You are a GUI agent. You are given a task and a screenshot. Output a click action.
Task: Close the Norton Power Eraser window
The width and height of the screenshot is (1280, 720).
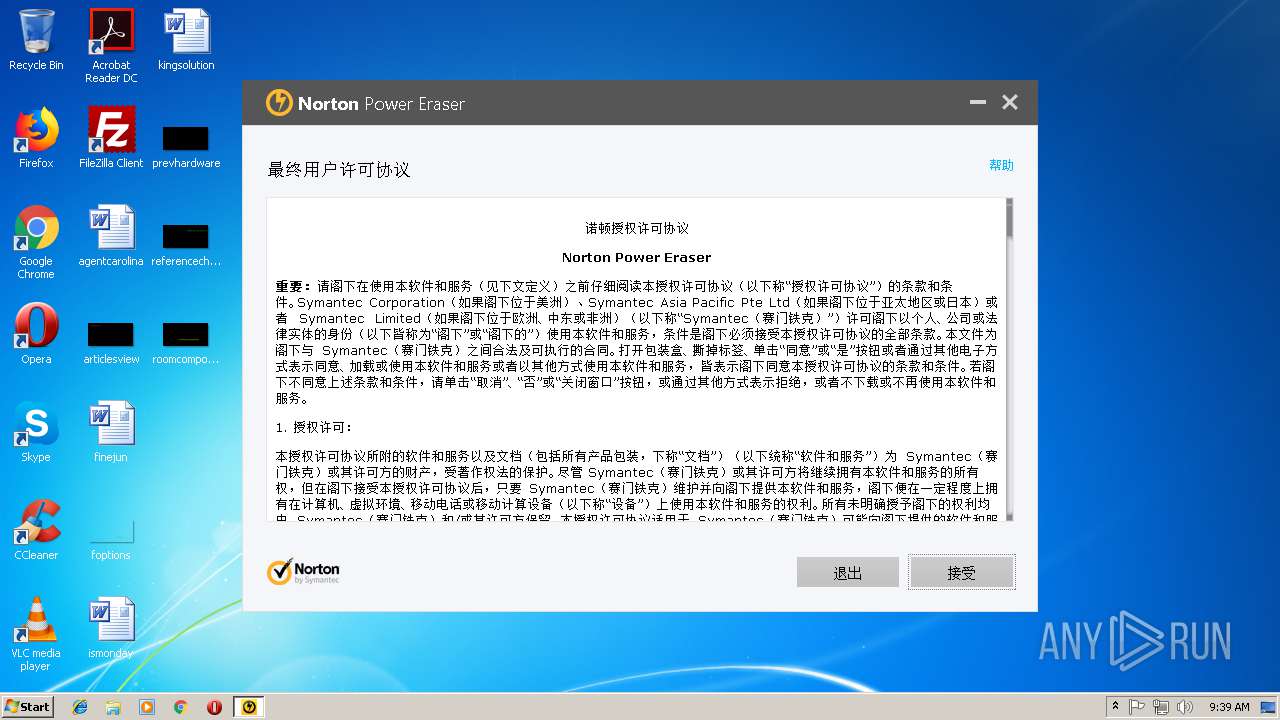1010,102
